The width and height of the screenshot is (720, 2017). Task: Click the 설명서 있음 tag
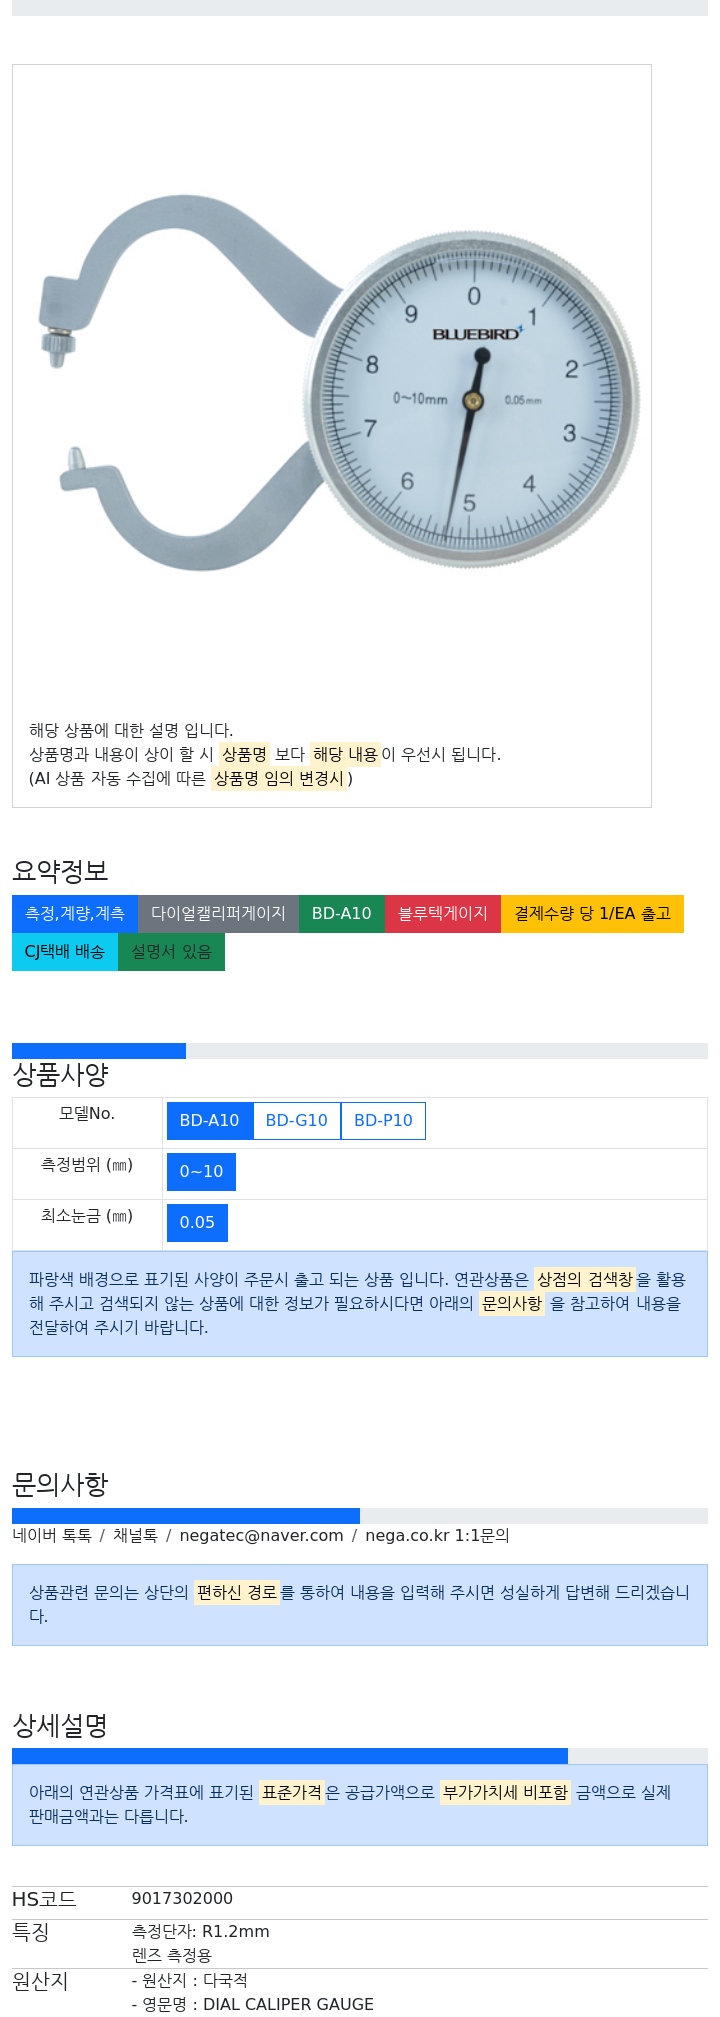coord(171,952)
